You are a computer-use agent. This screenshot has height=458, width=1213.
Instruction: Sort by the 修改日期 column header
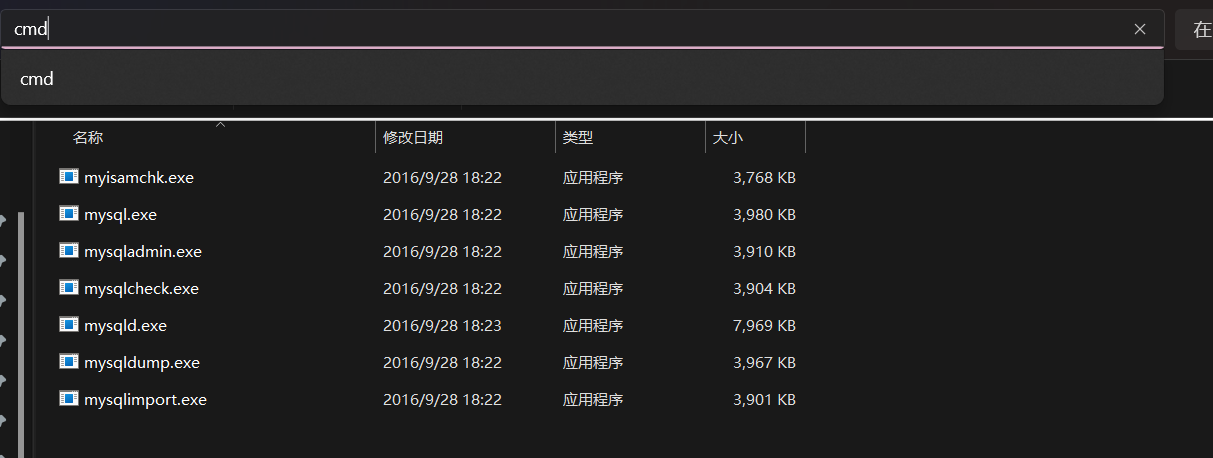click(413, 138)
